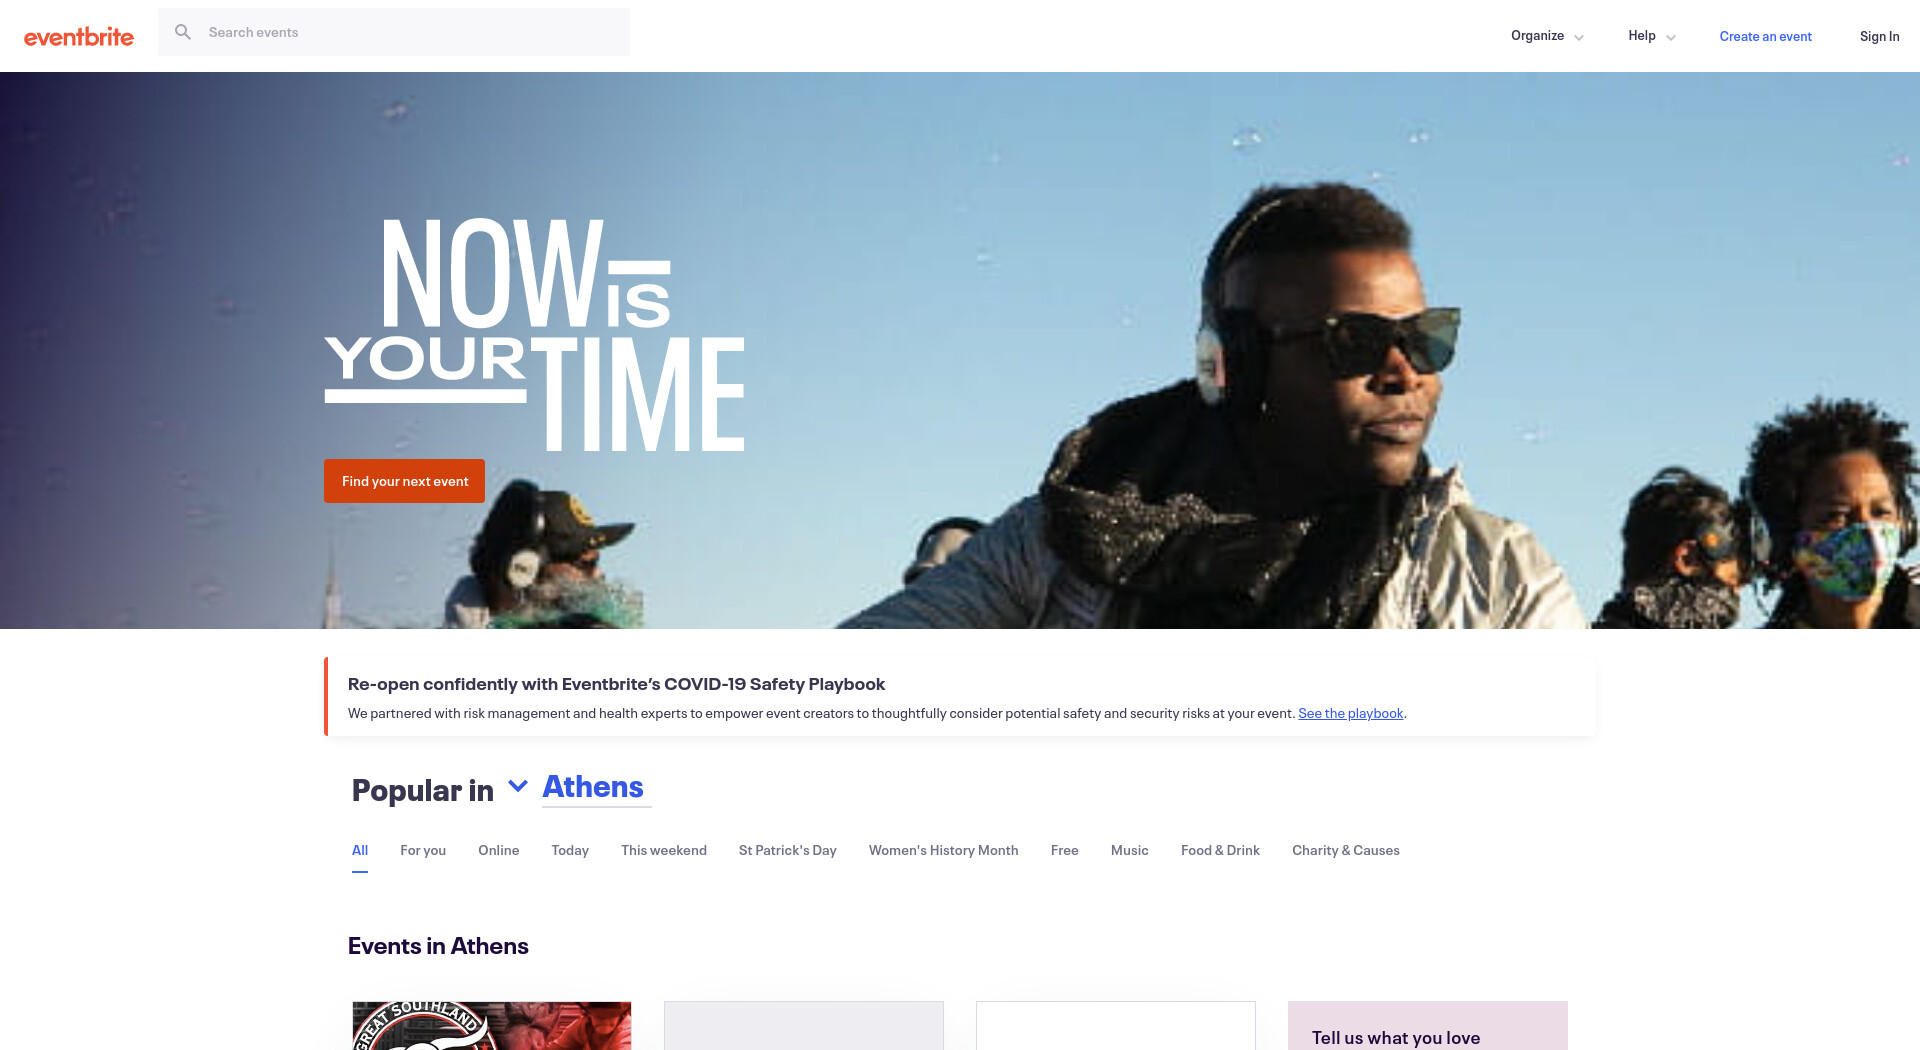Click the search magnifier icon
Image resolution: width=1920 pixels, height=1050 pixels.
pos(183,32)
